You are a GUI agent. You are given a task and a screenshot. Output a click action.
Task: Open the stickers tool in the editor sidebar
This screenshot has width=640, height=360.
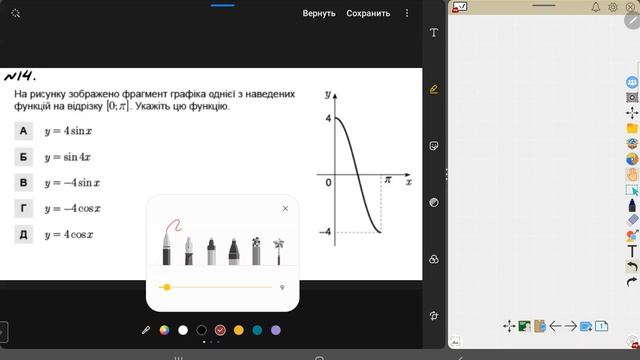tap(434, 146)
